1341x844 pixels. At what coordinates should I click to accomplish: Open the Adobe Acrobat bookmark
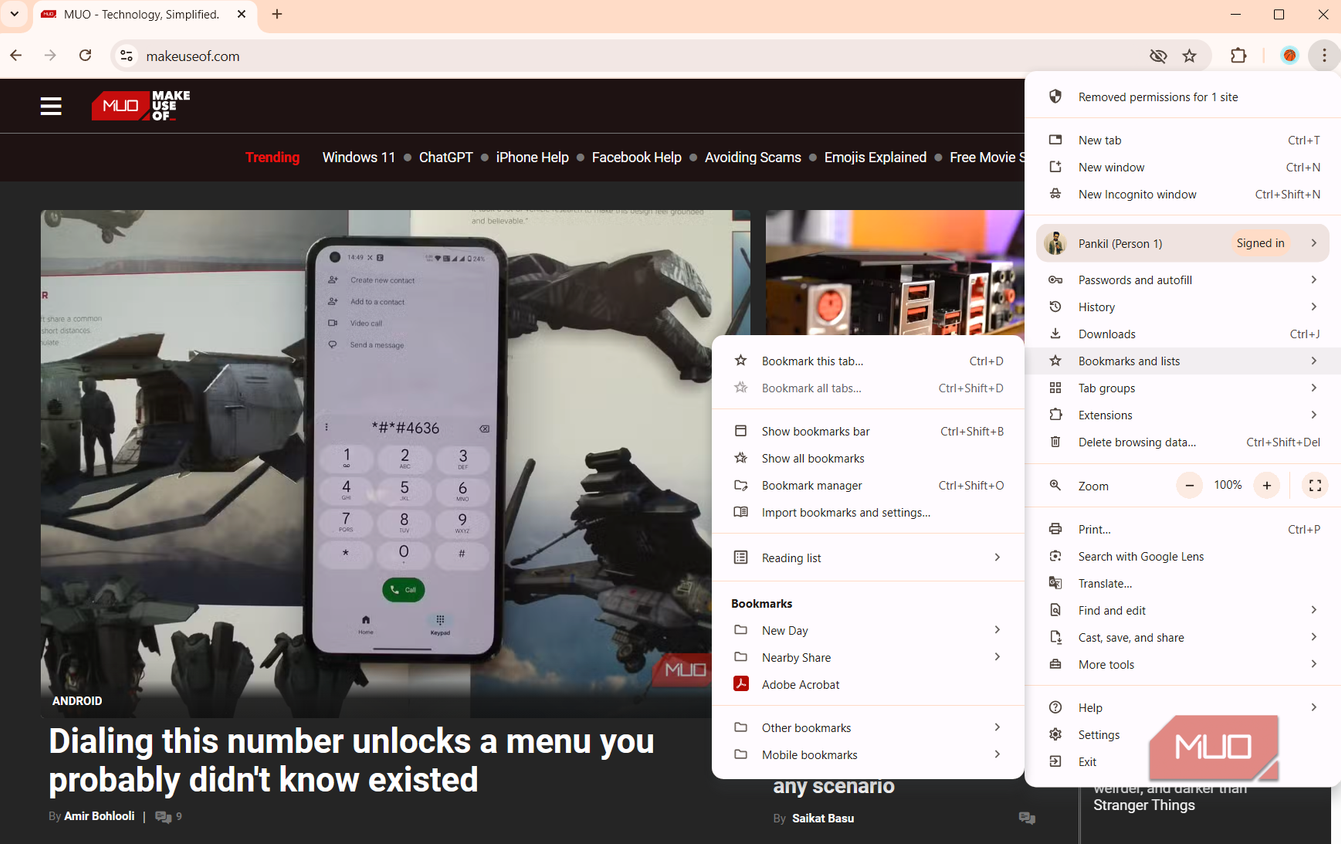click(867, 685)
